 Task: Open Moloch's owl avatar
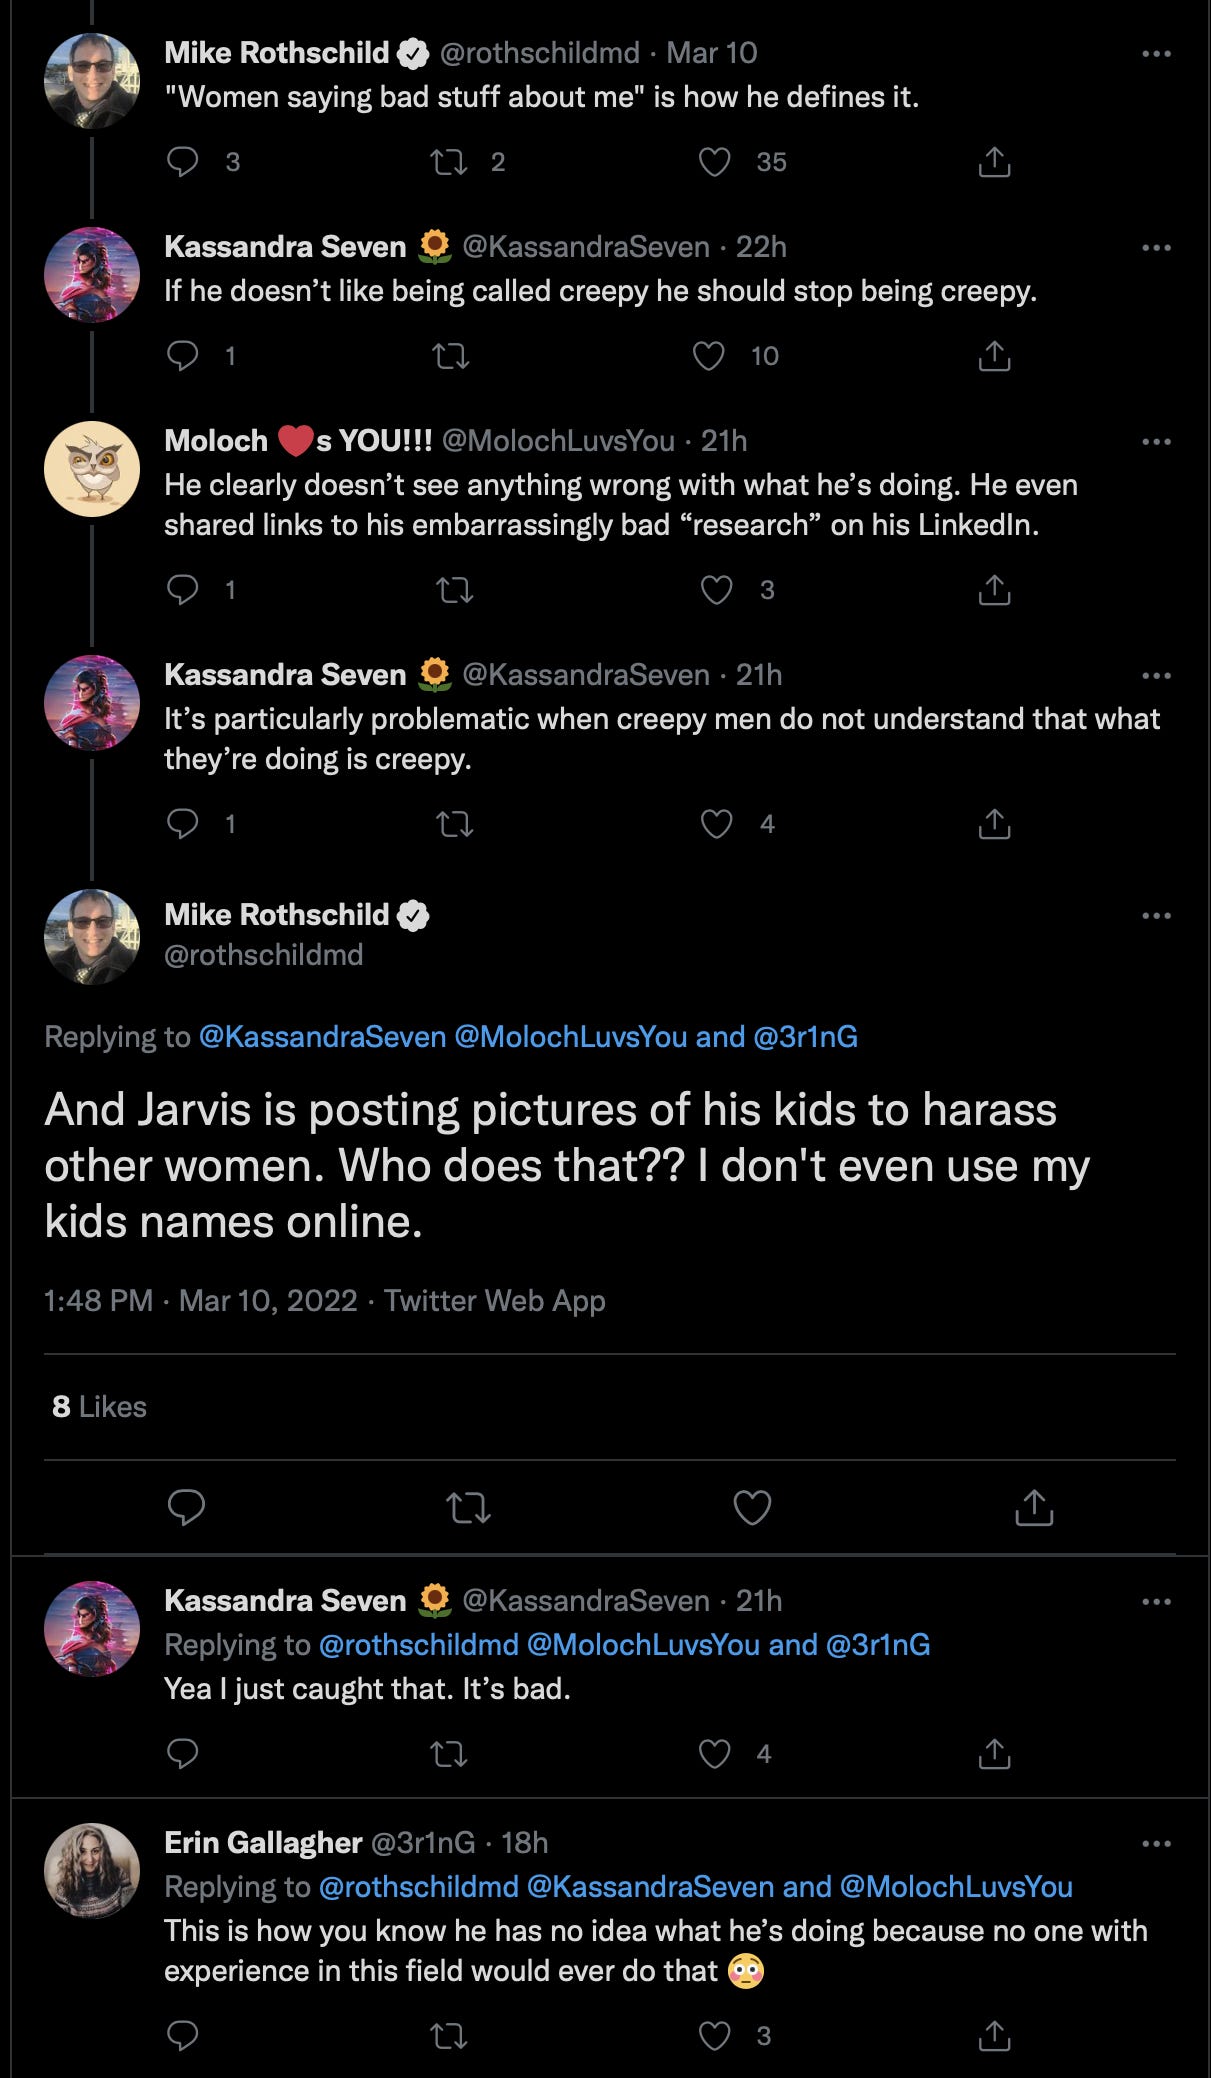click(x=92, y=469)
